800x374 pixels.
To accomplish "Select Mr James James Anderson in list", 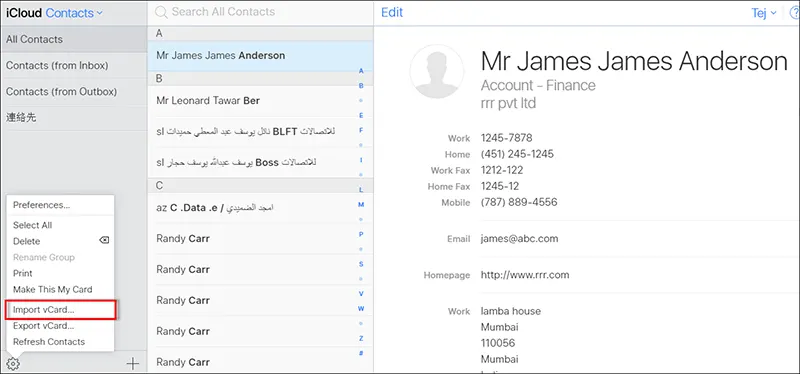I will point(261,56).
